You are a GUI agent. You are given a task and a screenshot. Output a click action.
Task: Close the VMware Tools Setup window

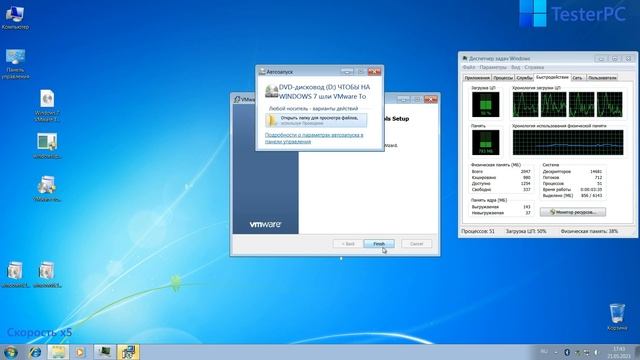(x=431, y=99)
